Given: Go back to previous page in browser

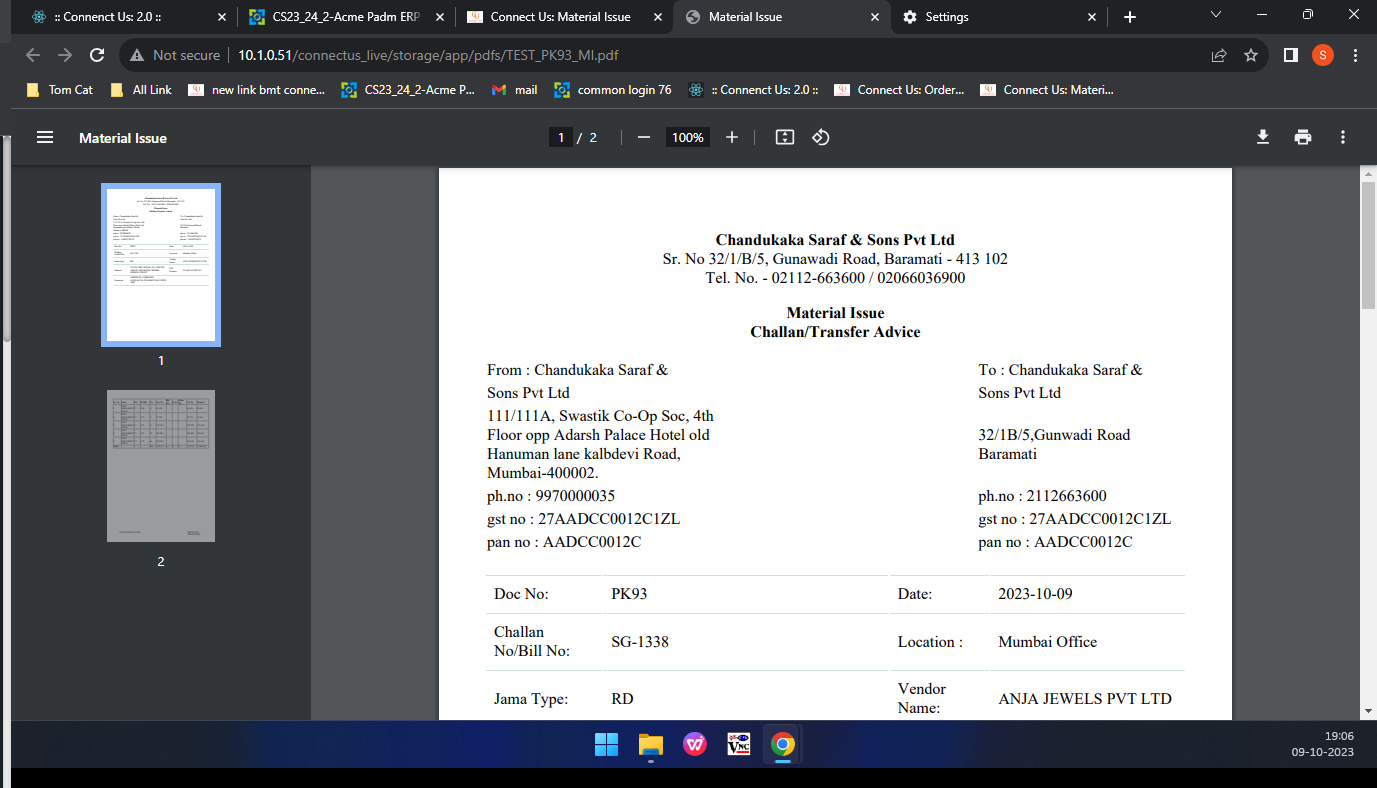Looking at the screenshot, I should pyautogui.click(x=32, y=55).
